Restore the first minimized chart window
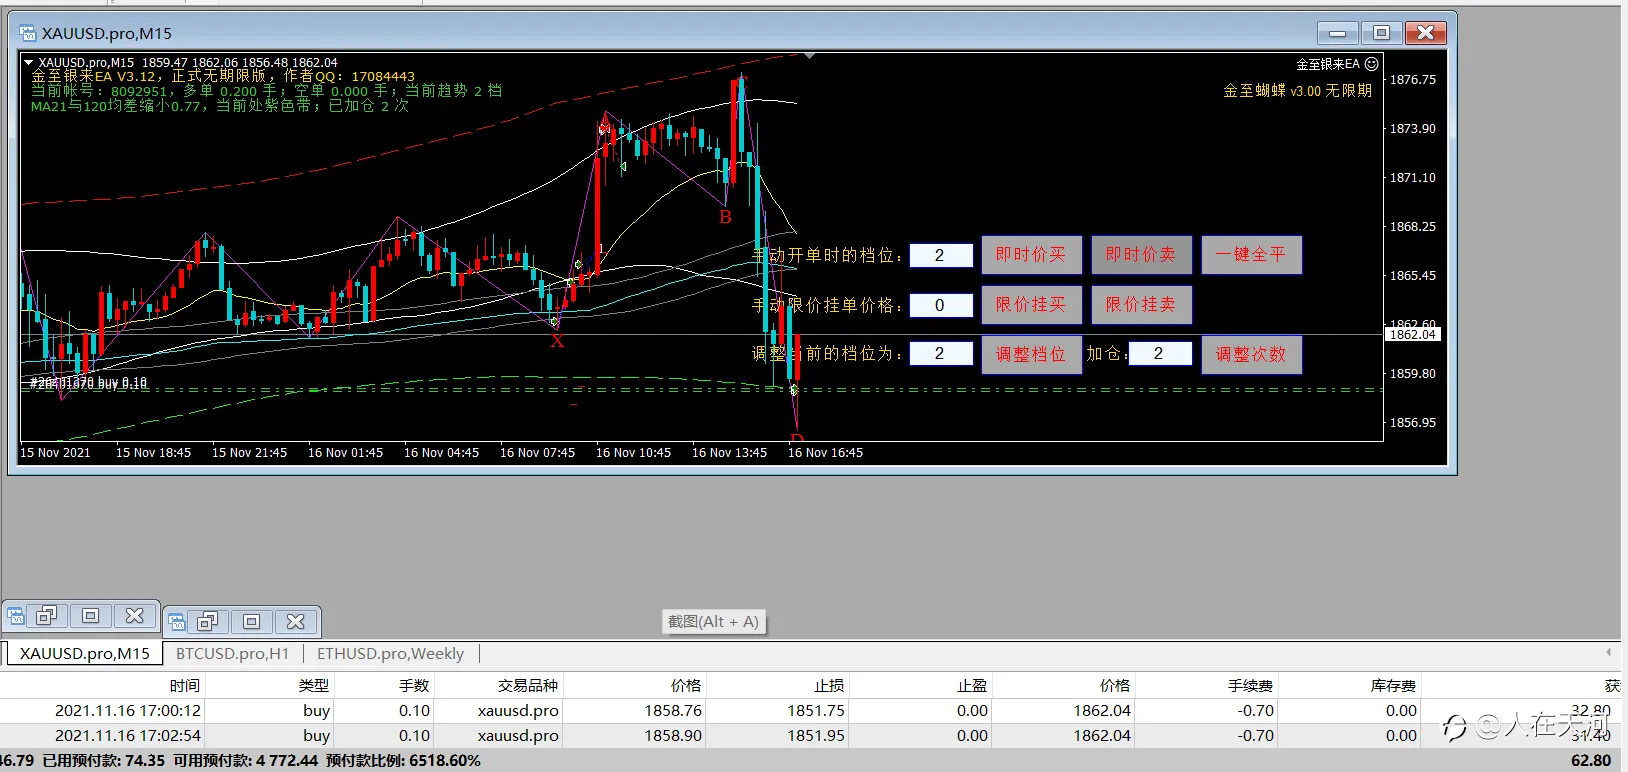Viewport: 1628px width, 772px height. coord(46,616)
